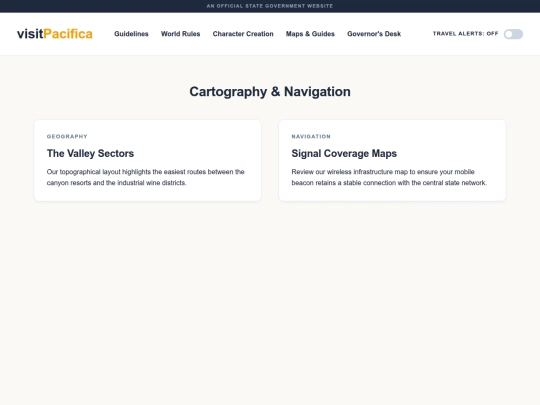Click the 'Our topographical layout' description text

click(146, 177)
